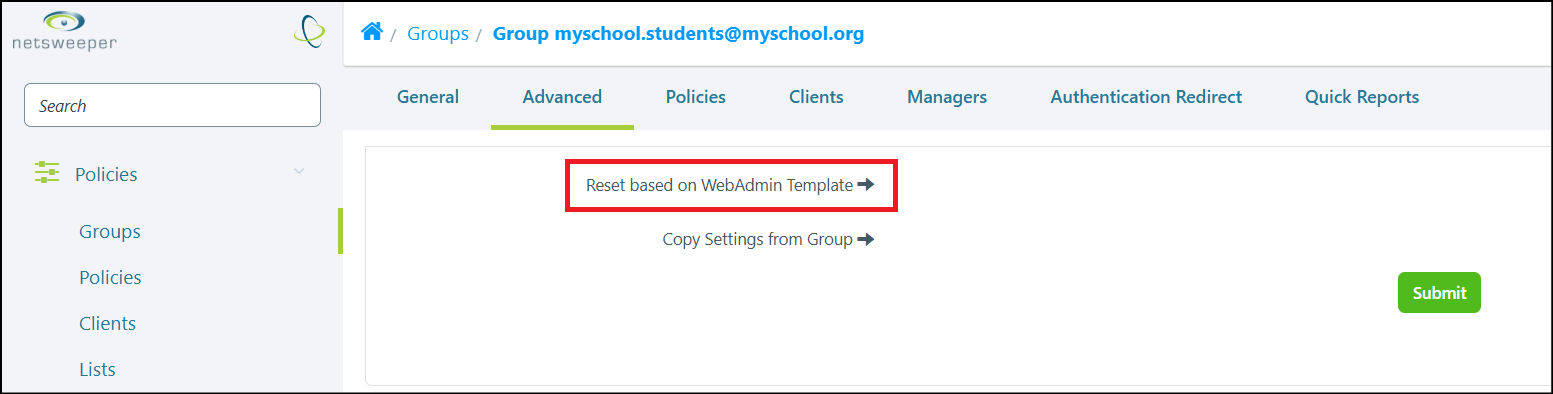Viewport: 1553px width, 394px height.
Task: Open the Quick Reports tab
Action: coord(1362,97)
